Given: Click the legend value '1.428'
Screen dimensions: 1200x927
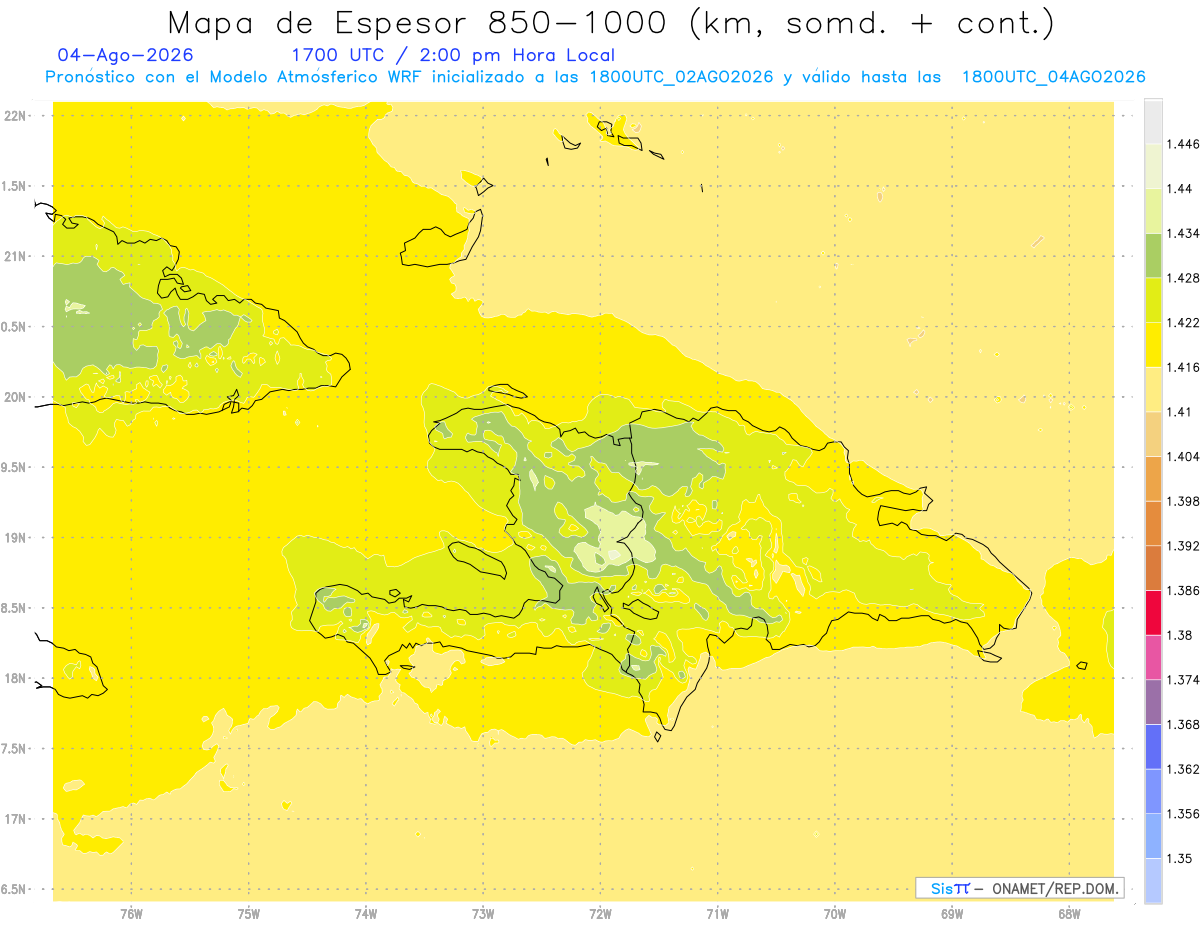Looking at the screenshot, I should click(1183, 278).
